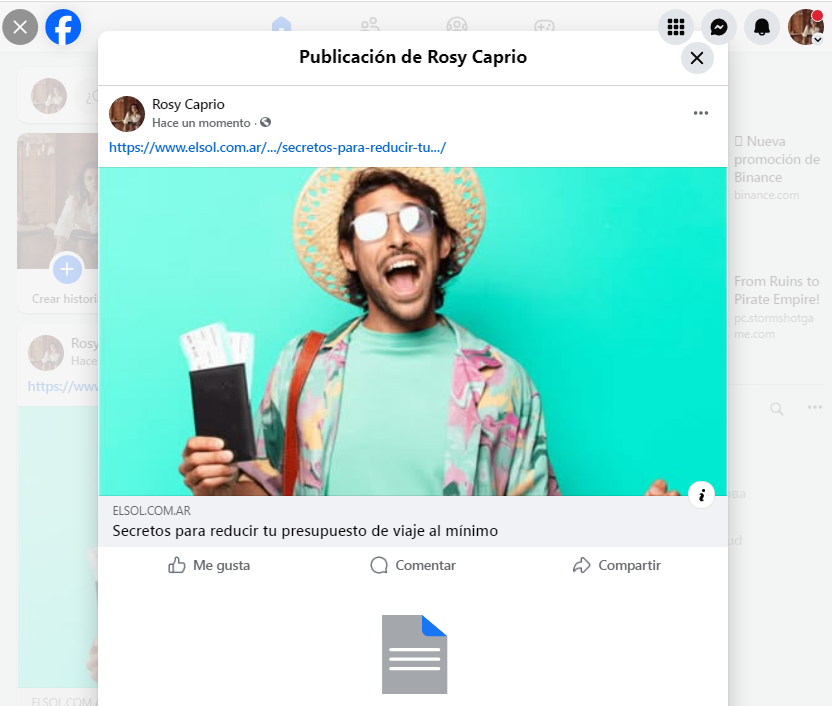Open the elsol.com.ar shared URL link
This screenshot has width=832, height=706.
pyautogui.click(x=277, y=147)
